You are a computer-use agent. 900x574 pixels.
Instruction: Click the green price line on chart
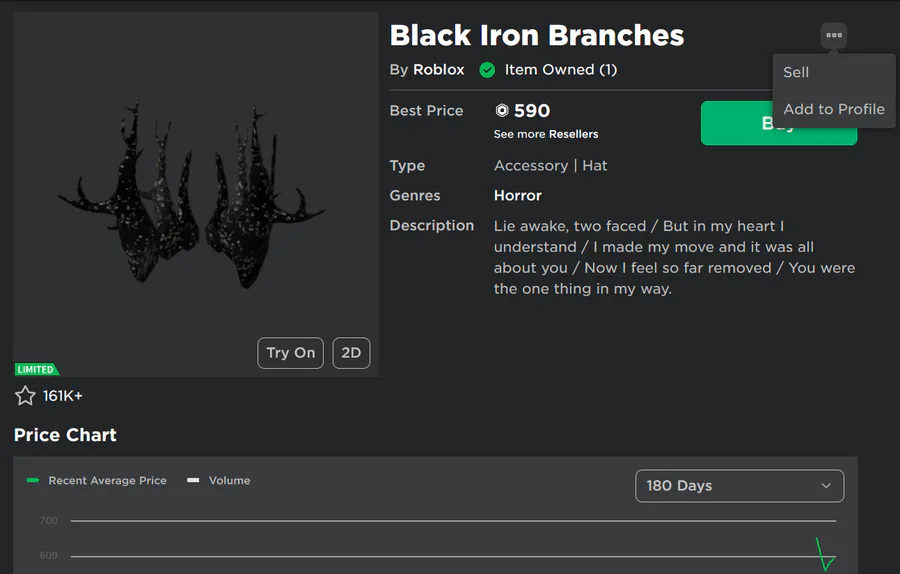tap(825, 554)
